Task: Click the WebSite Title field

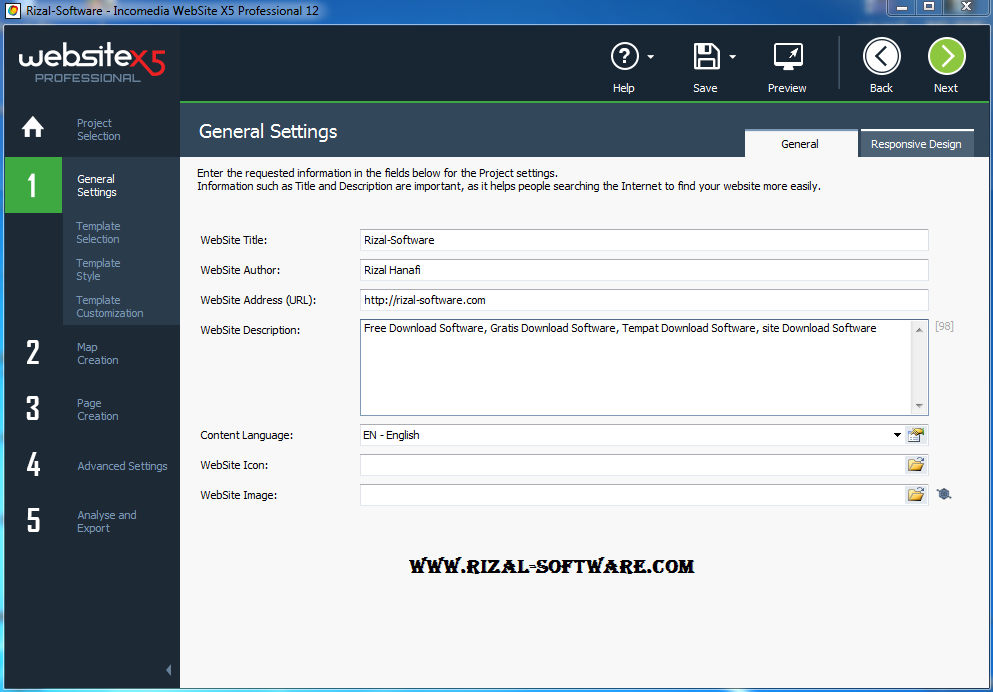Action: click(x=644, y=240)
